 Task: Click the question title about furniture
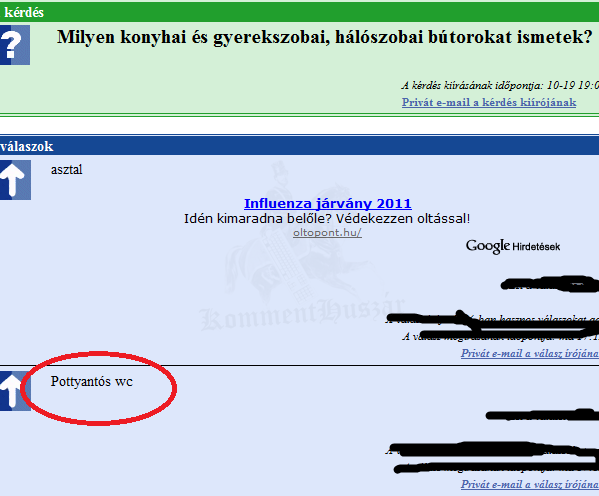325,37
